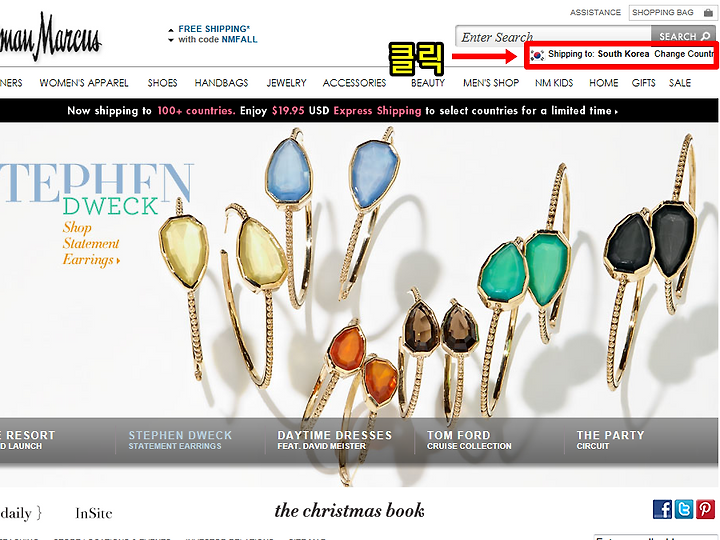Open the Assistance link
720x540 pixels.
pyautogui.click(x=595, y=12)
